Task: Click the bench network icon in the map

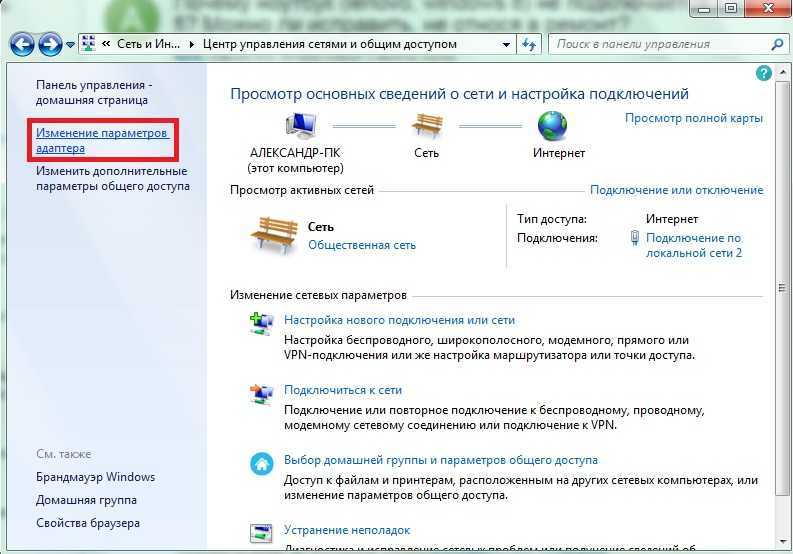Action: (x=427, y=125)
